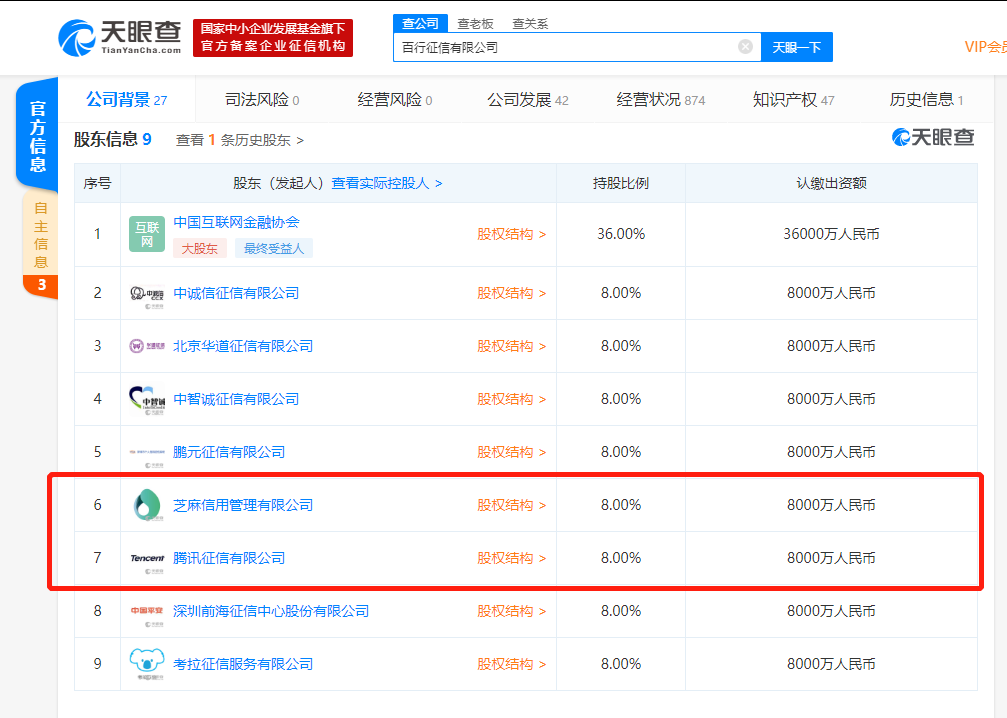This screenshot has height=718, width=1007.
Task: Open the 公司背景 tab
Action: tap(127, 100)
